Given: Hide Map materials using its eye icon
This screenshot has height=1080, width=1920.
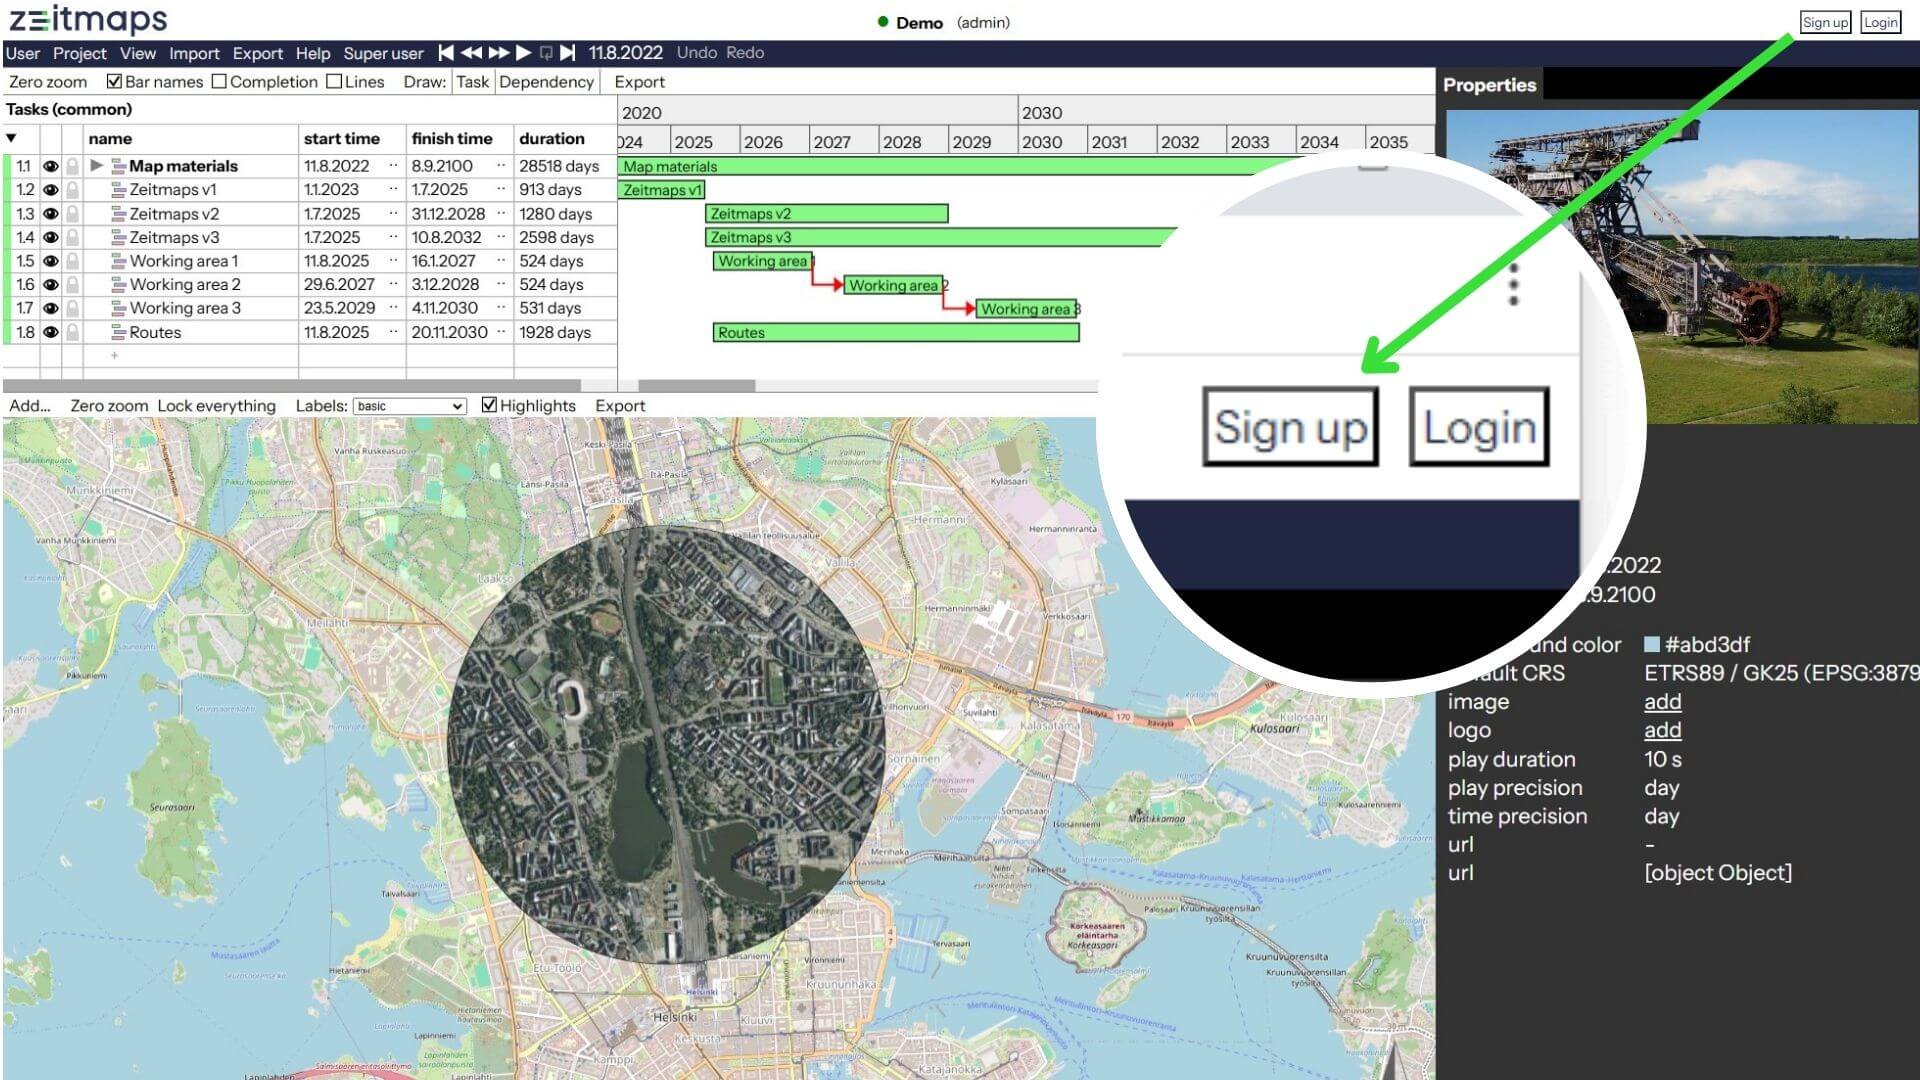Looking at the screenshot, I should [x=50, y=166].
